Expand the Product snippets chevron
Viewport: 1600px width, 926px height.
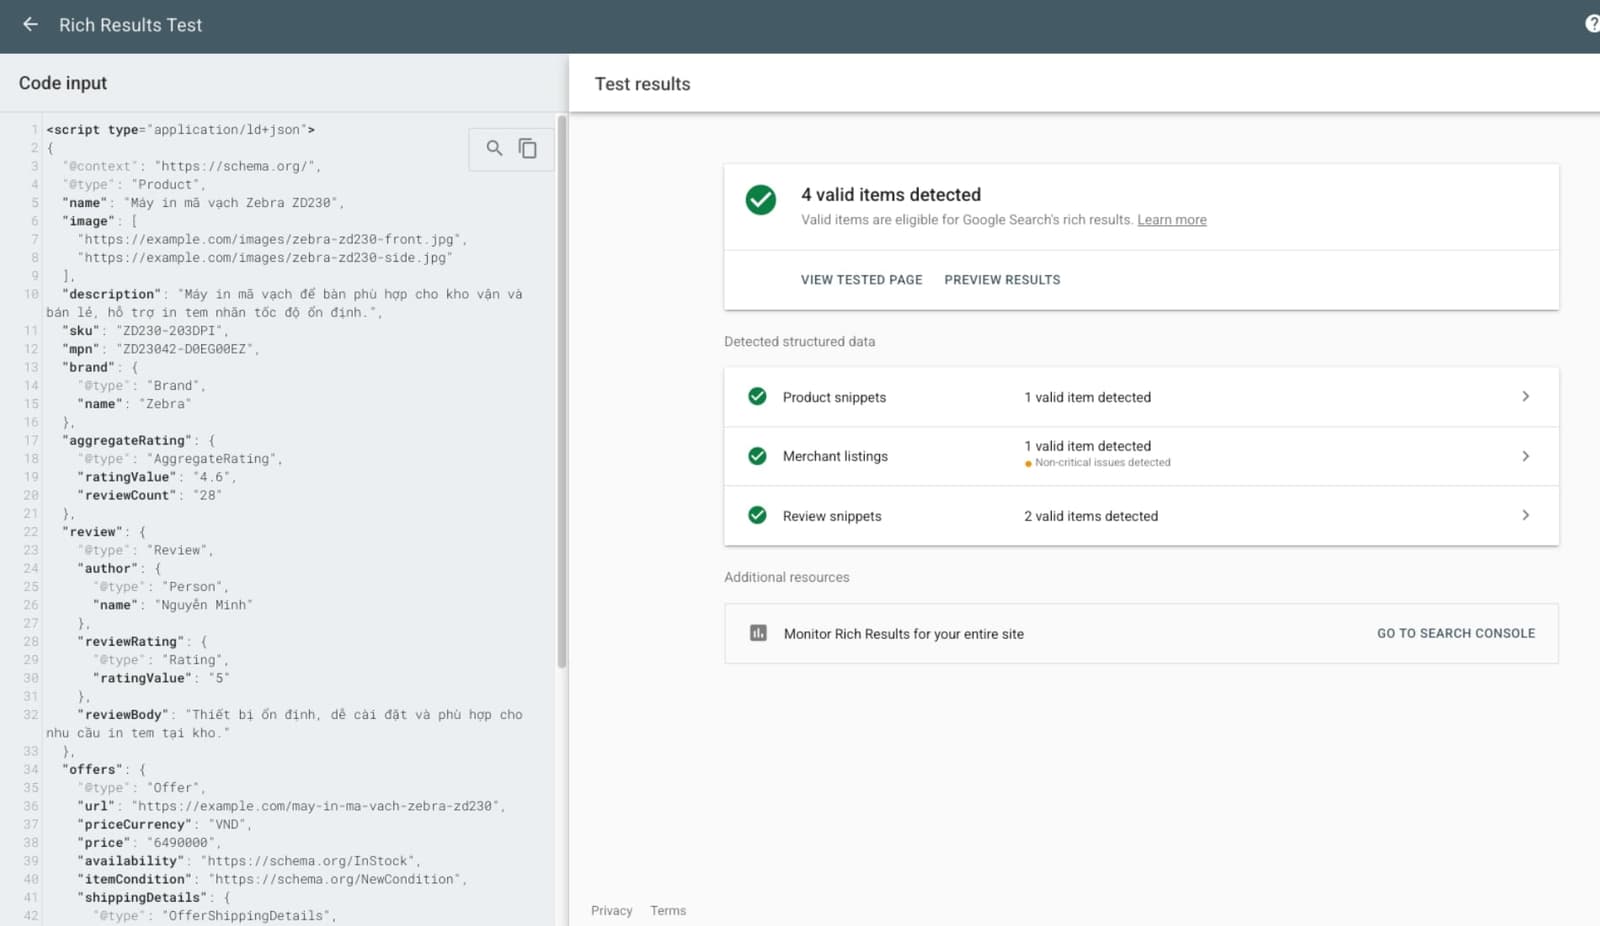point(1525,396)
